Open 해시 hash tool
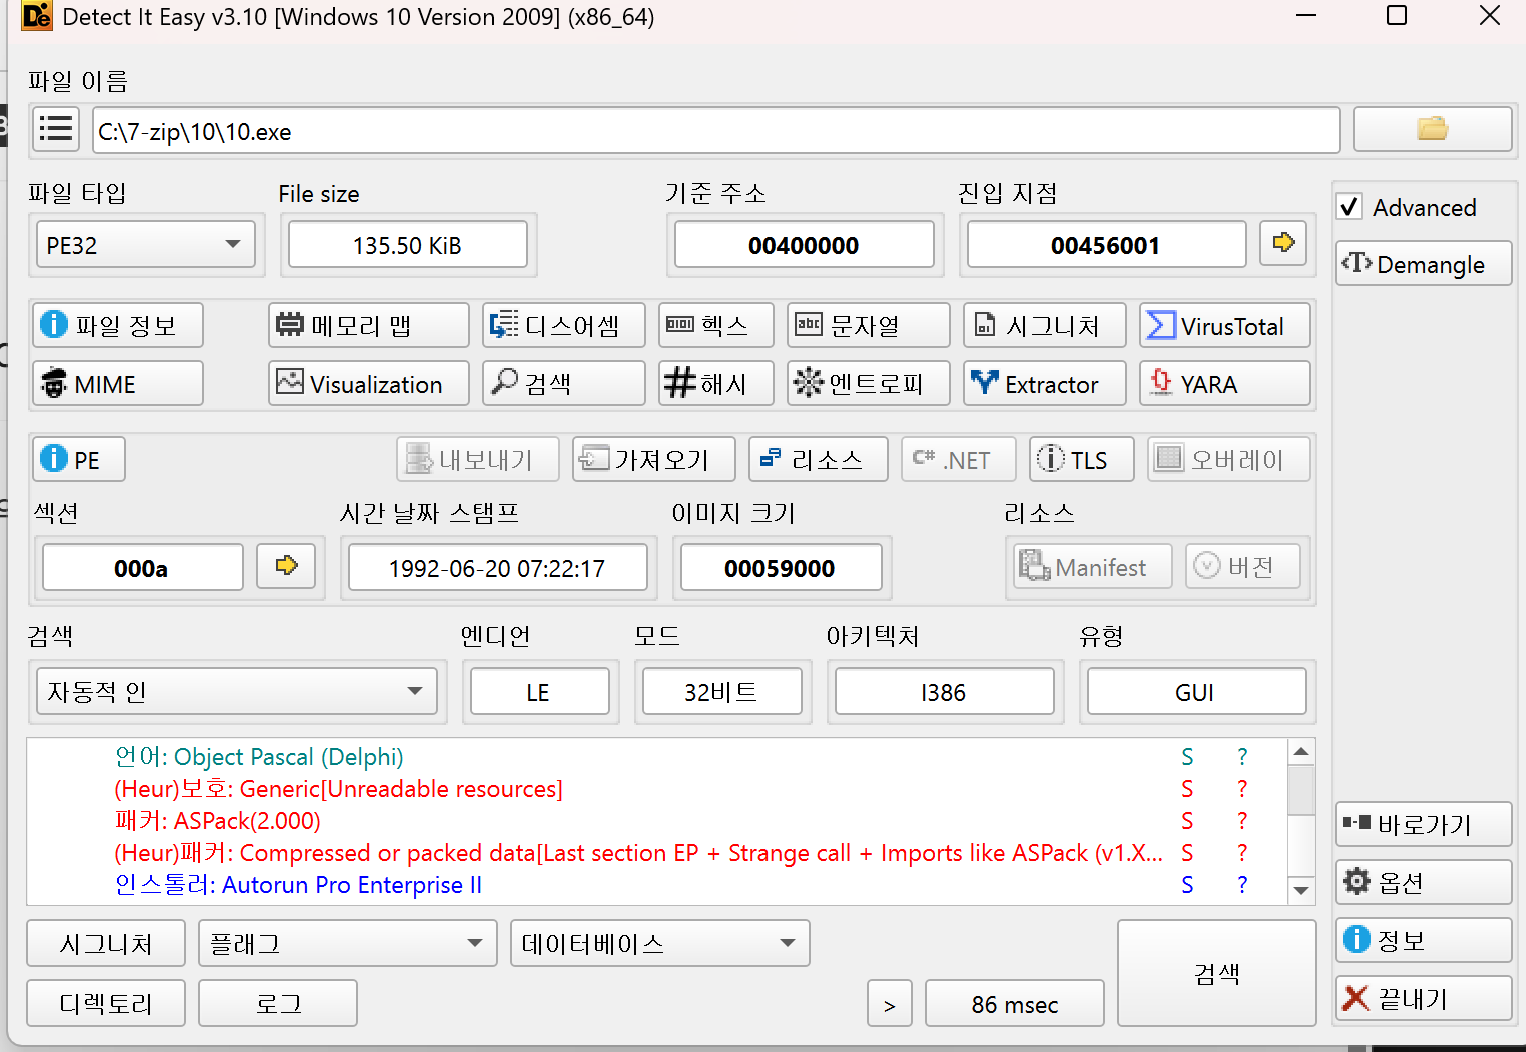This screenshot has width=1526, height=1052. point(716,383)
